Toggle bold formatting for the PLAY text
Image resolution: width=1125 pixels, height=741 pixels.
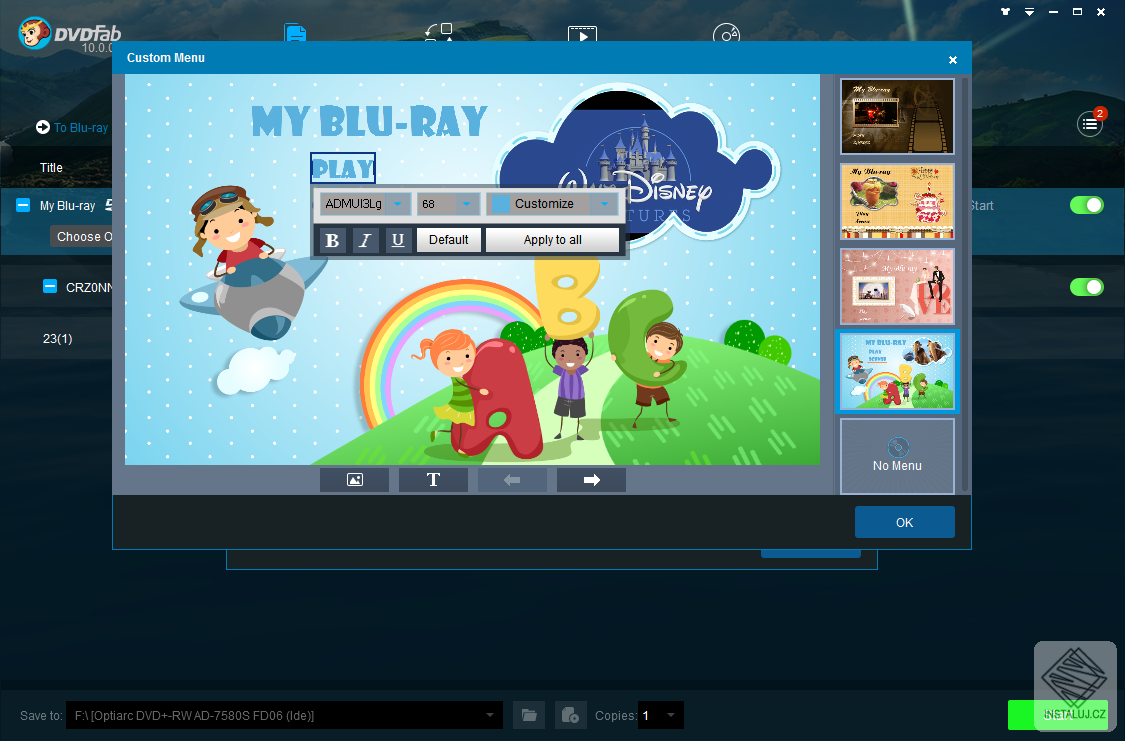332,240
